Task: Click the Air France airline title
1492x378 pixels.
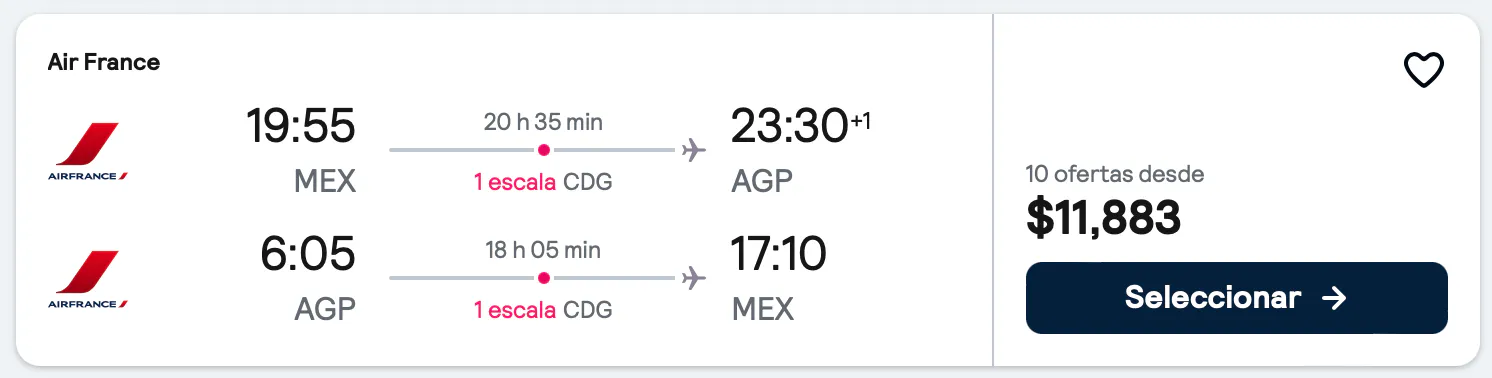Action: [x=104, y=62]
